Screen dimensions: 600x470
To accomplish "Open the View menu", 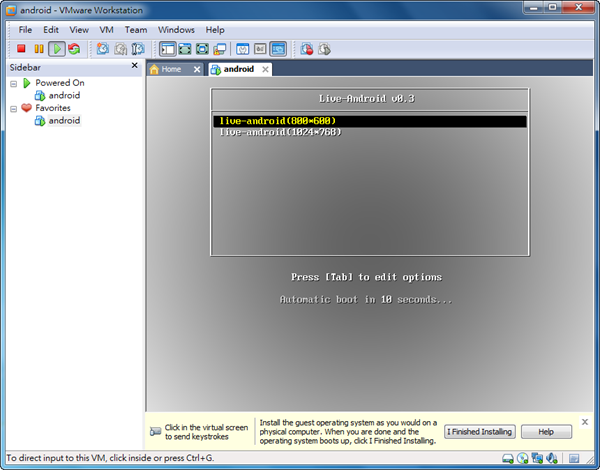I will (79, 30).
